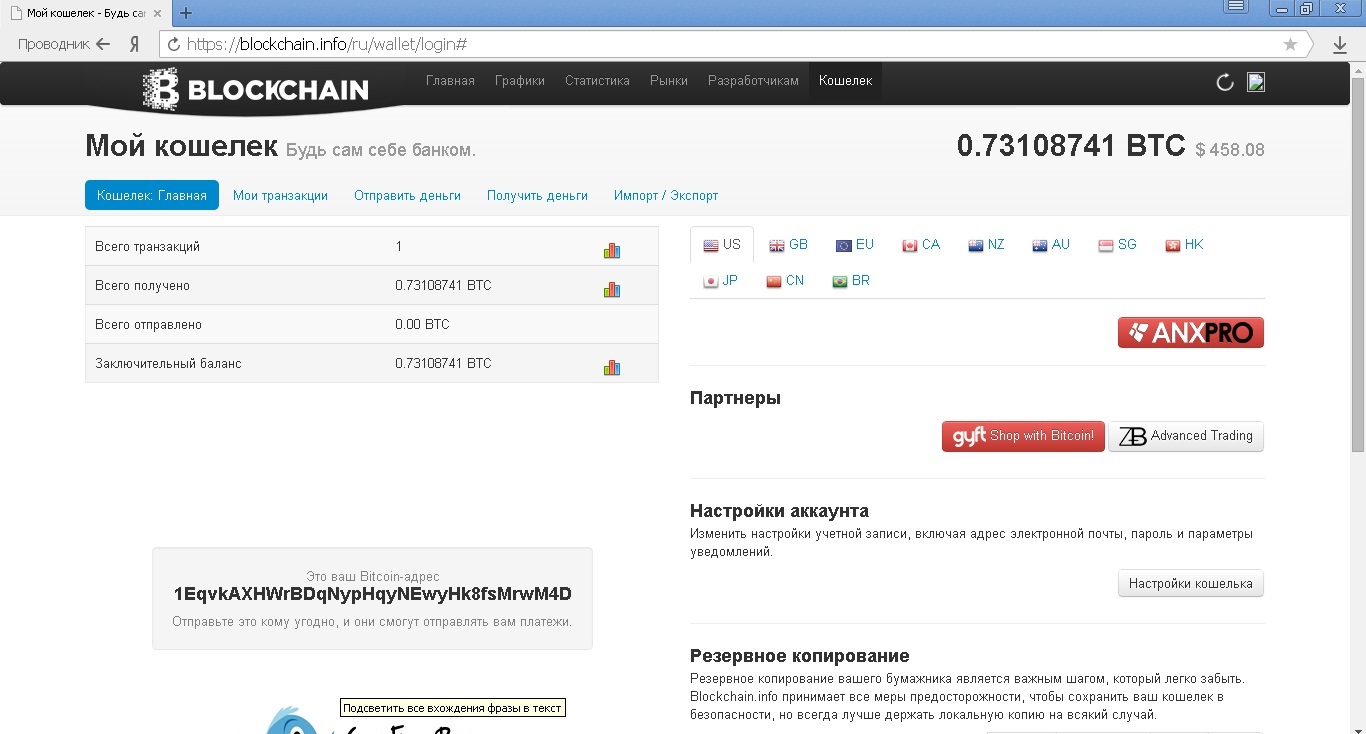Switch to Отправить деньги tab
The width and height of the screenshot is (1366, 734).
pyautogui.click(x=407, y=195)
